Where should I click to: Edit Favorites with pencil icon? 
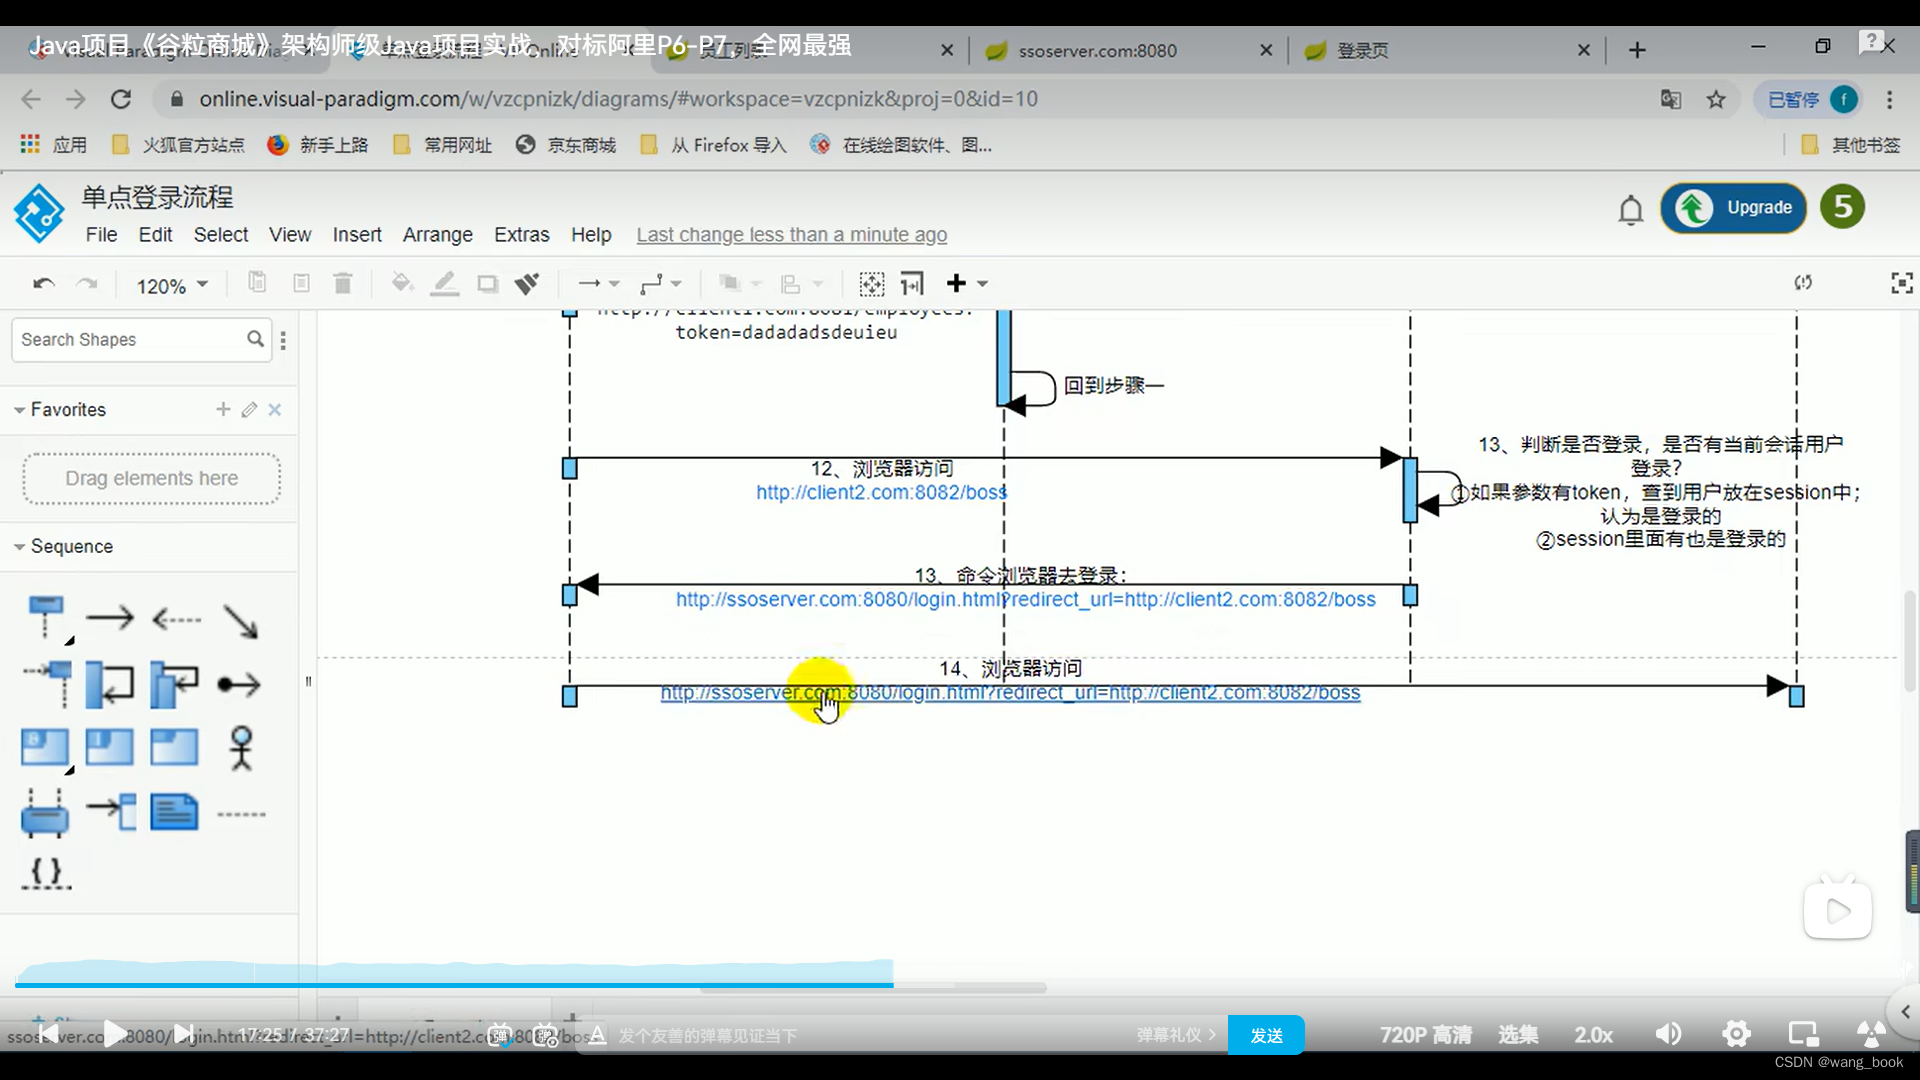(x=249, y=409)
